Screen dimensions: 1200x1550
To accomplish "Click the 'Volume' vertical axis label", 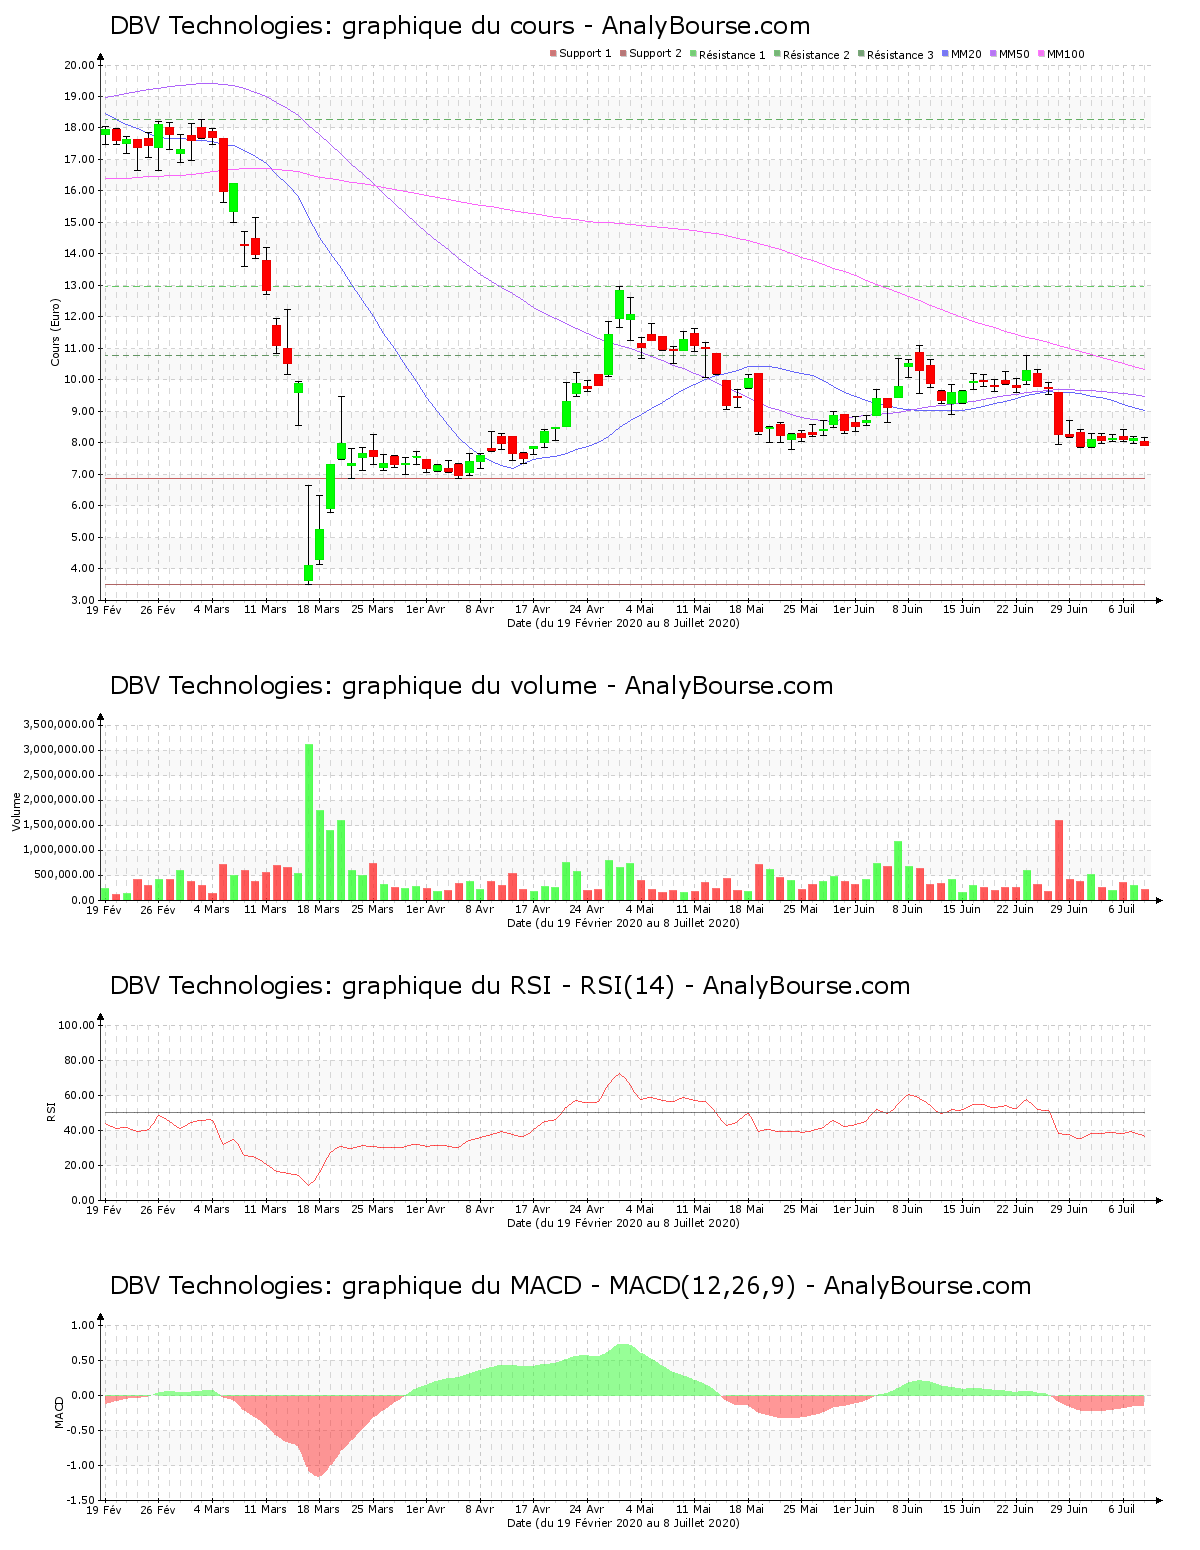I will pos(16,811).
